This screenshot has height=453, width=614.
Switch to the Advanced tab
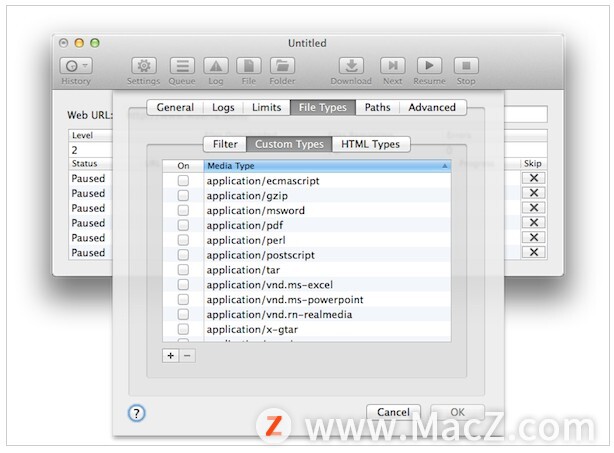(x=432, y=107)
